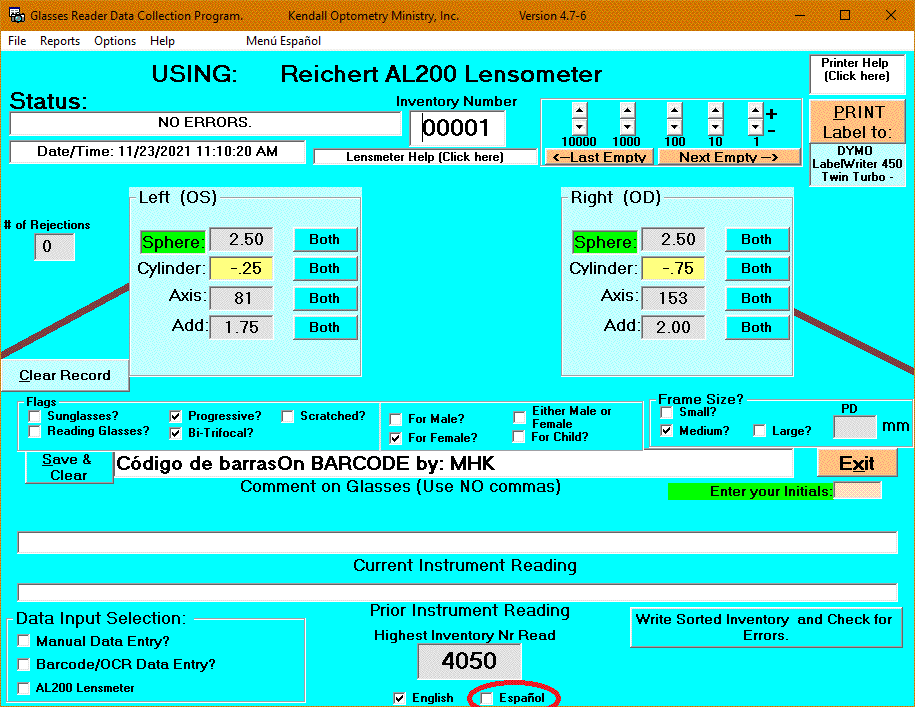The height and width of the screenshot is (707, 915).
Task: Click the Right Axis value field
Action: click(673, 299)
